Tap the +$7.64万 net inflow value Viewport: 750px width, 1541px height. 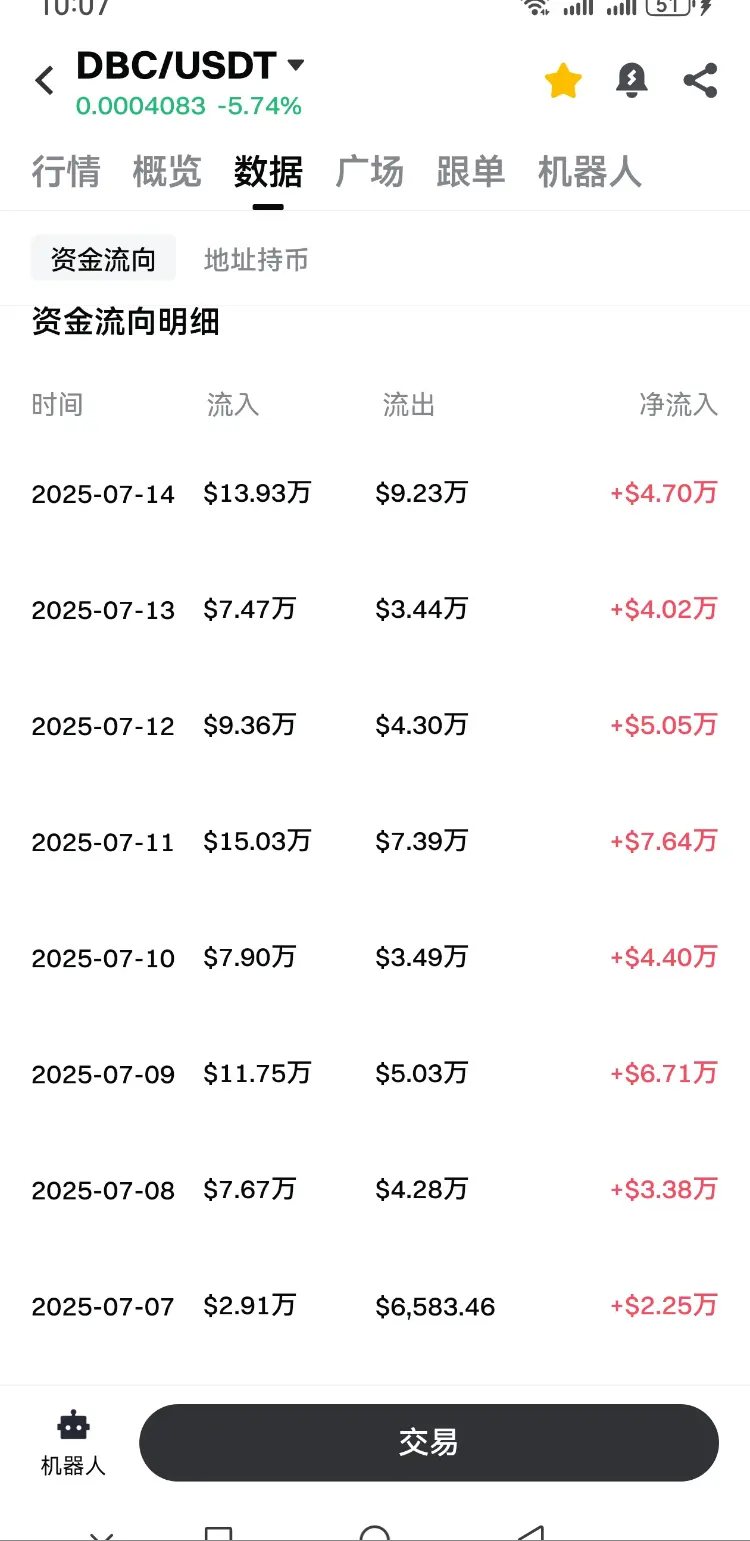664,841
